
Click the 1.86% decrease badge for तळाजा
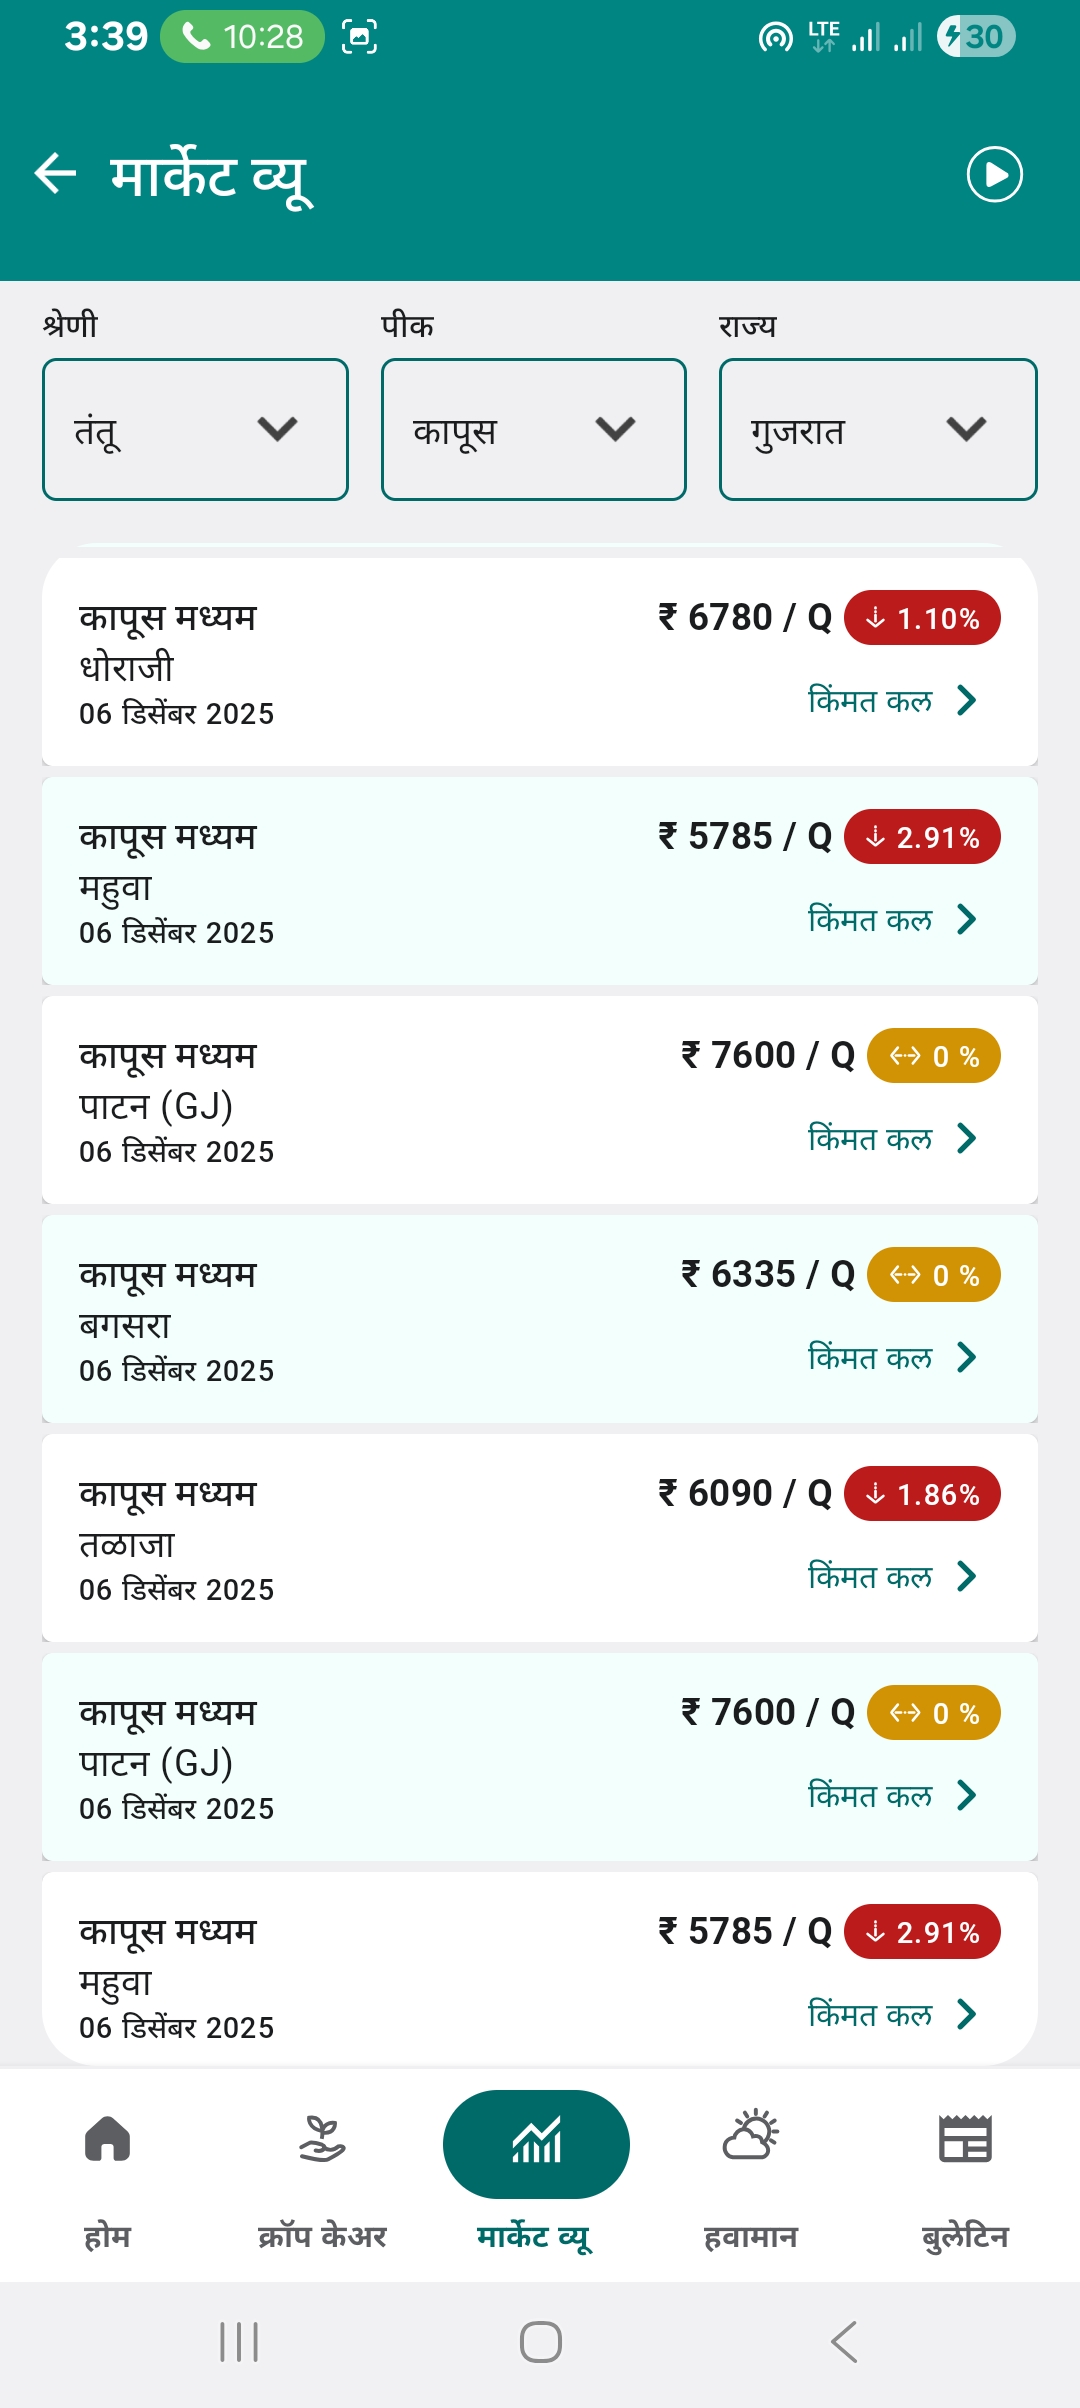[922, 1494]
